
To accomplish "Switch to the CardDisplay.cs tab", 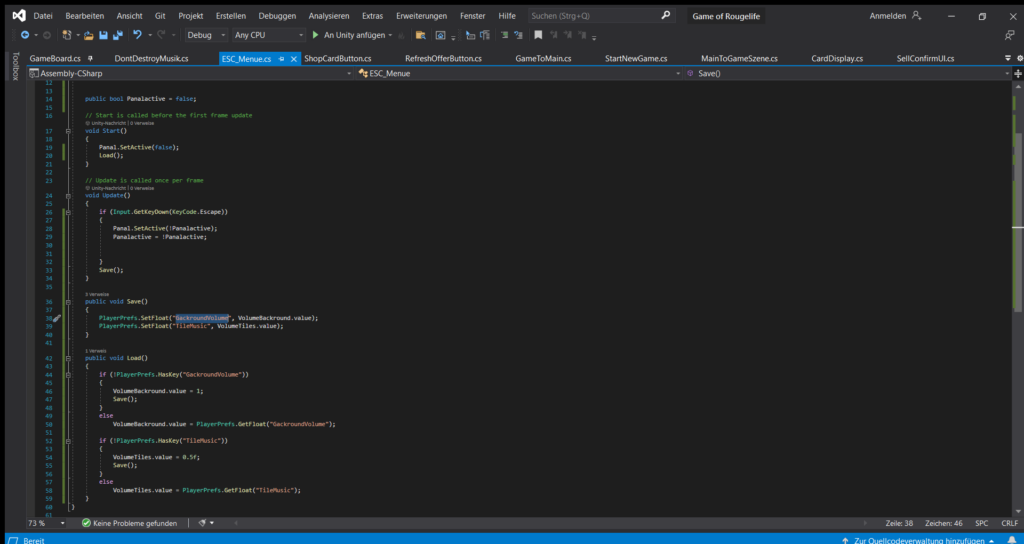I will click(x=836, y=59).
